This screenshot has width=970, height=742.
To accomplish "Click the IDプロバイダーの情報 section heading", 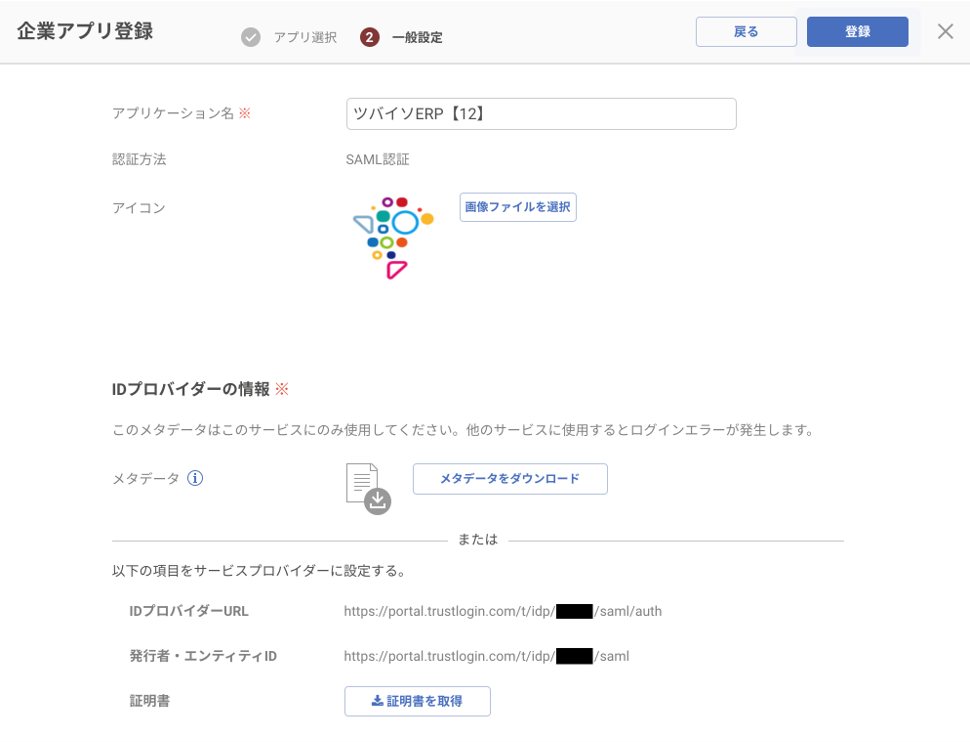I will 191,389.
